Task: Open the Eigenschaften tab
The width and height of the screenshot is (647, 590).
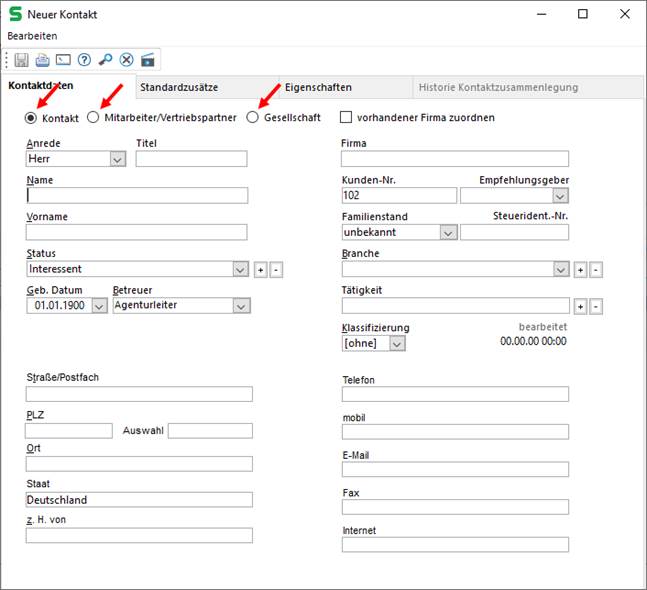Action: coord(317,87)
